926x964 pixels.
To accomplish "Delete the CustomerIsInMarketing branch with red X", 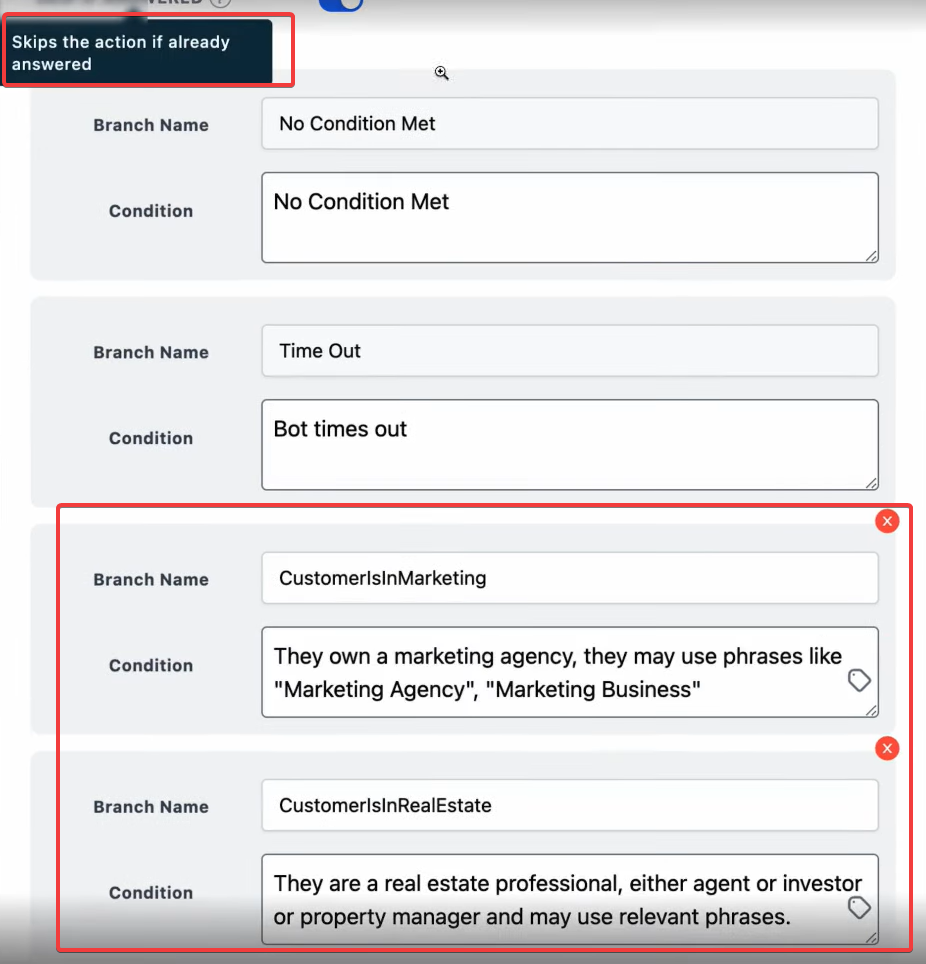I will click(887, 521).
